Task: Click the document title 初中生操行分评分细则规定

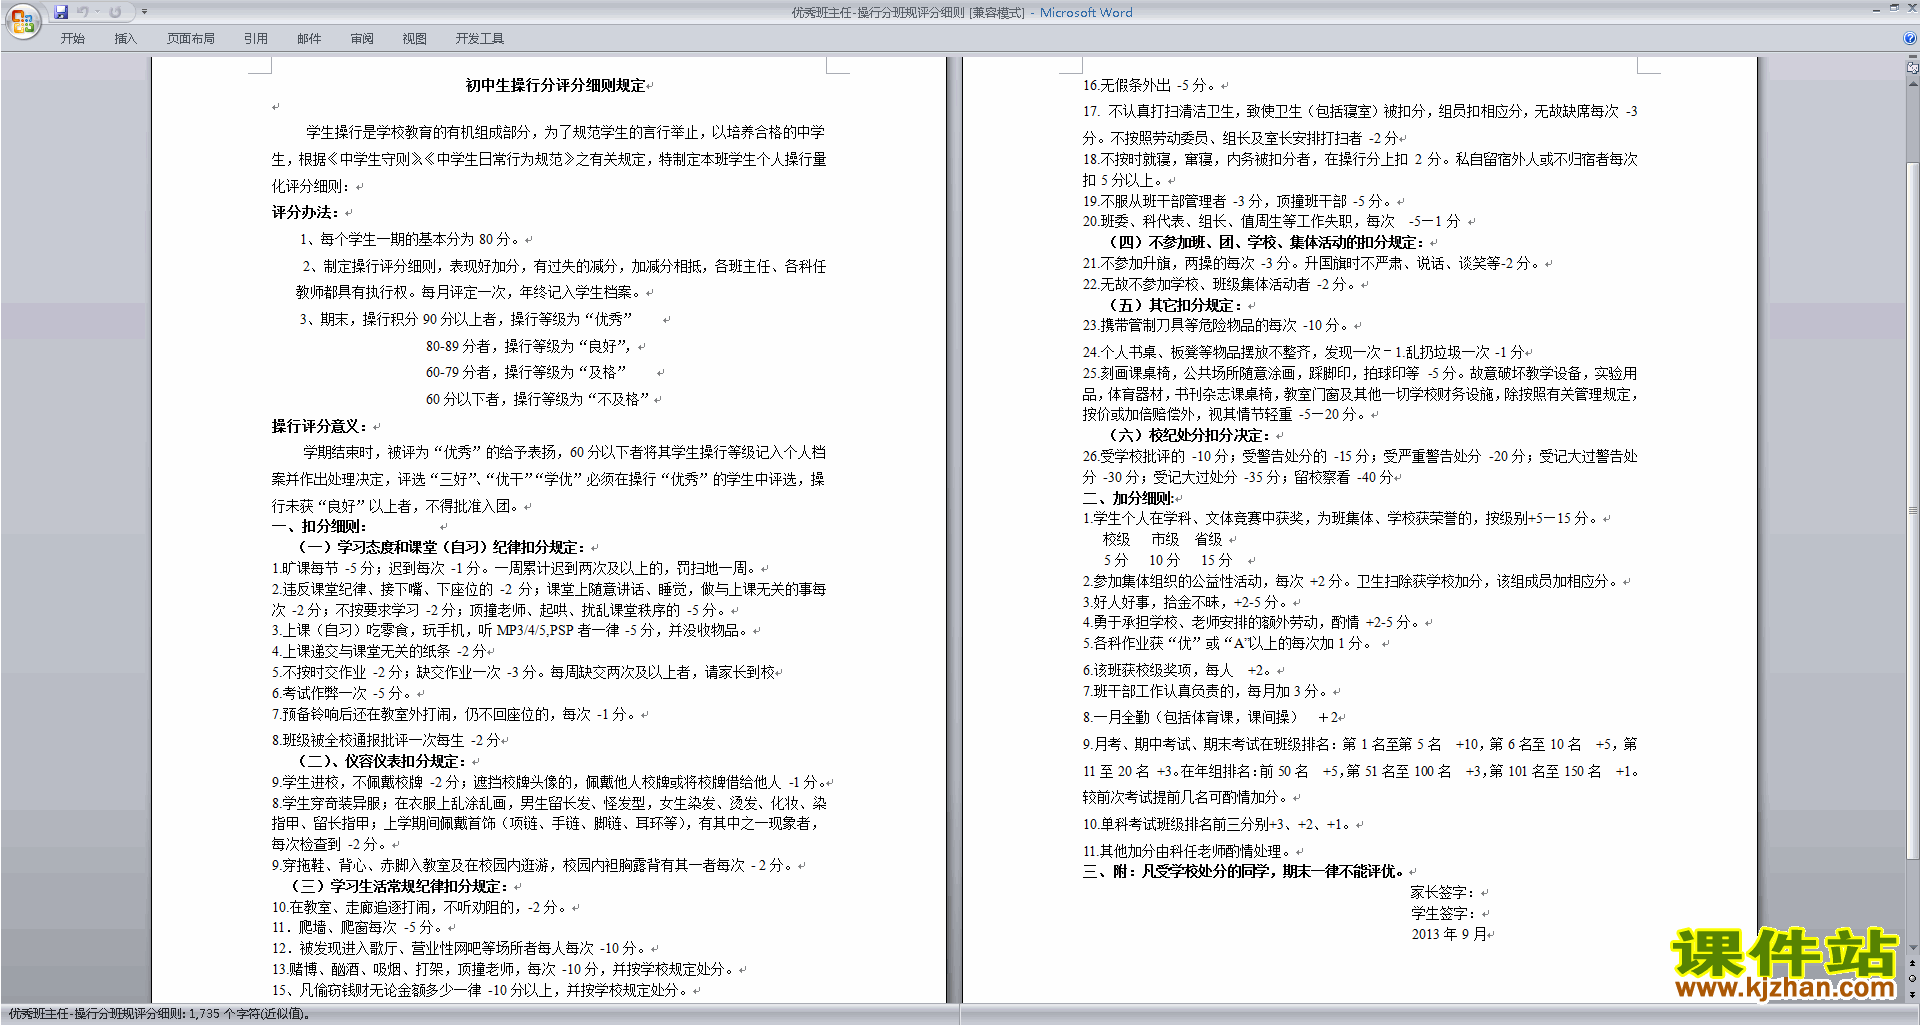Action: (556, 86)
